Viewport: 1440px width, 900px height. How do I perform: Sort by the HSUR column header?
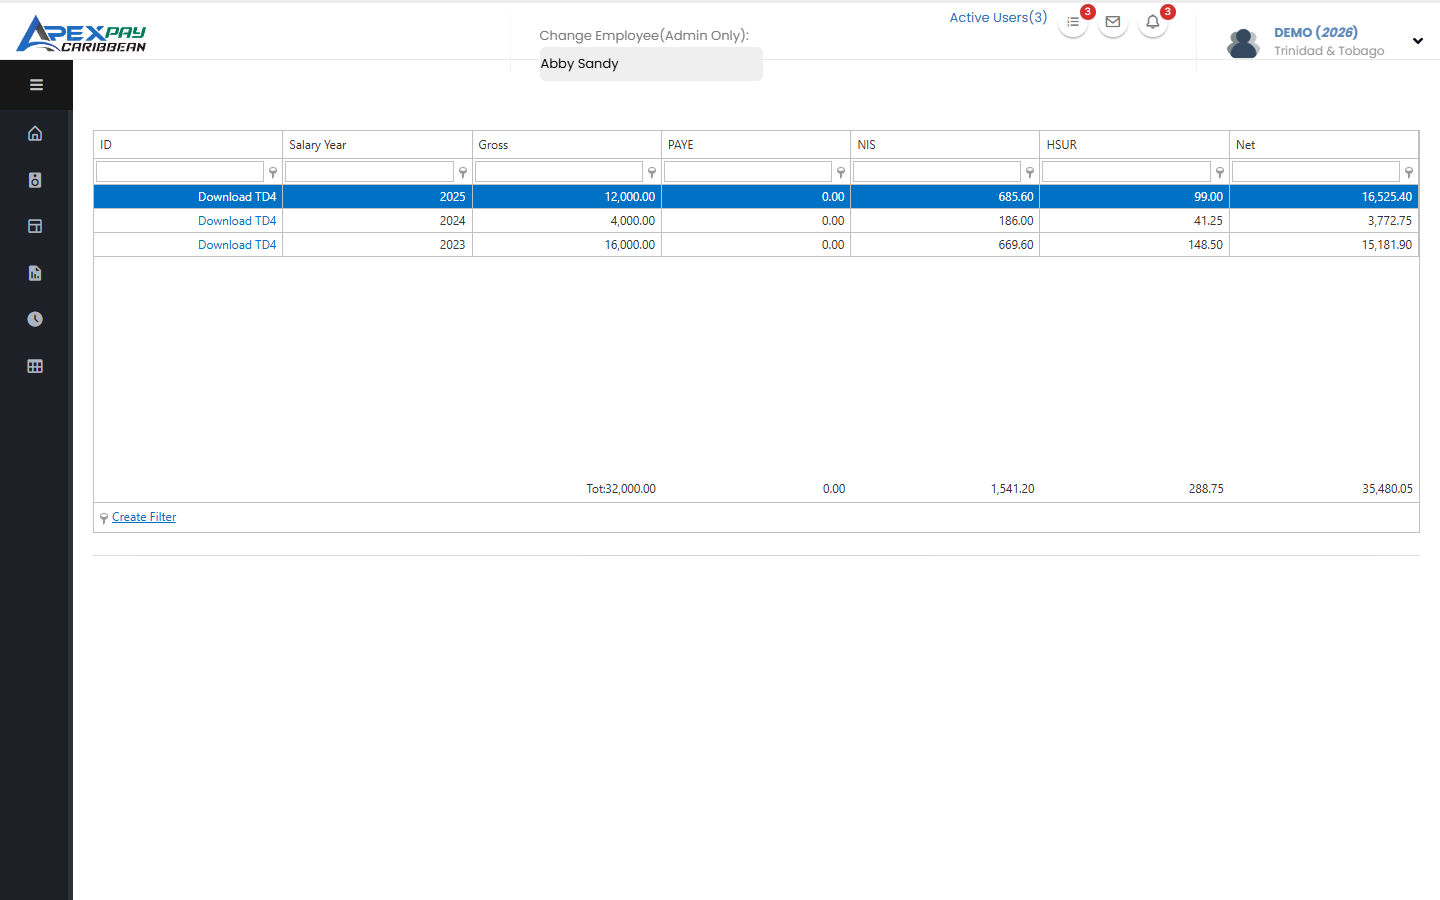(x=1134, y=145)
